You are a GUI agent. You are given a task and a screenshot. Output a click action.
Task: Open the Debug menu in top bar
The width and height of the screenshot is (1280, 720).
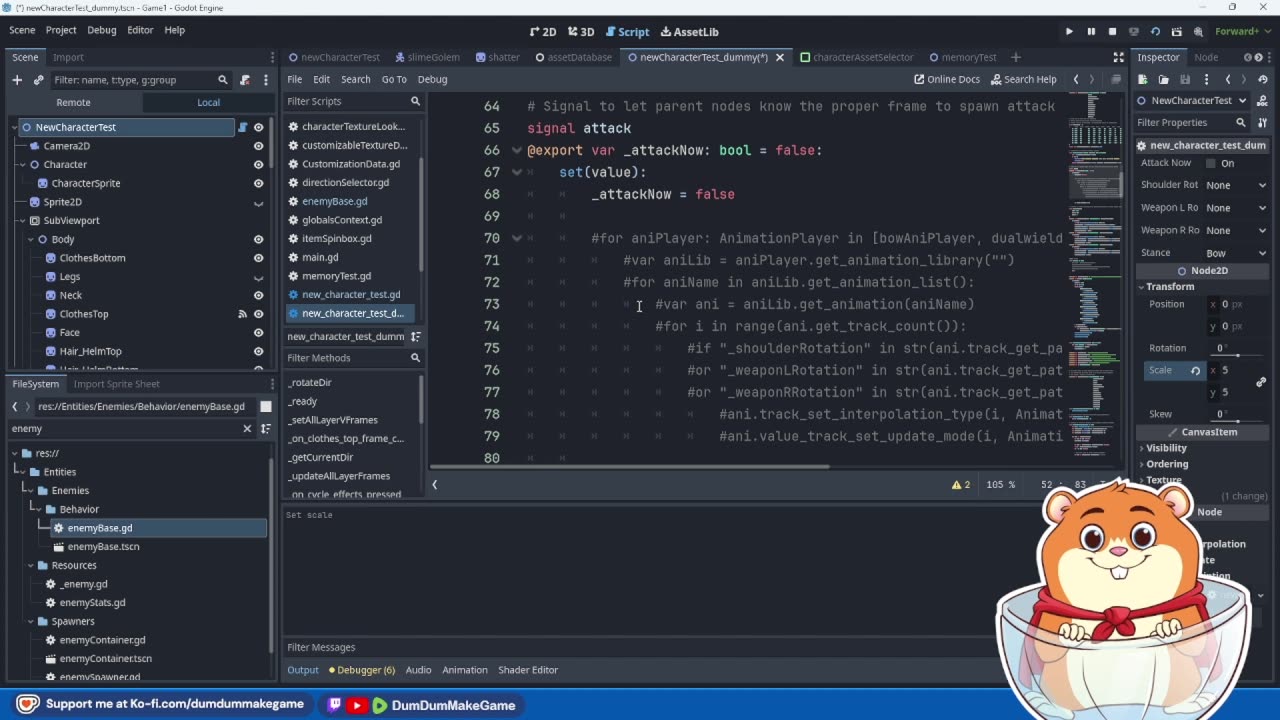coord(101,30)
